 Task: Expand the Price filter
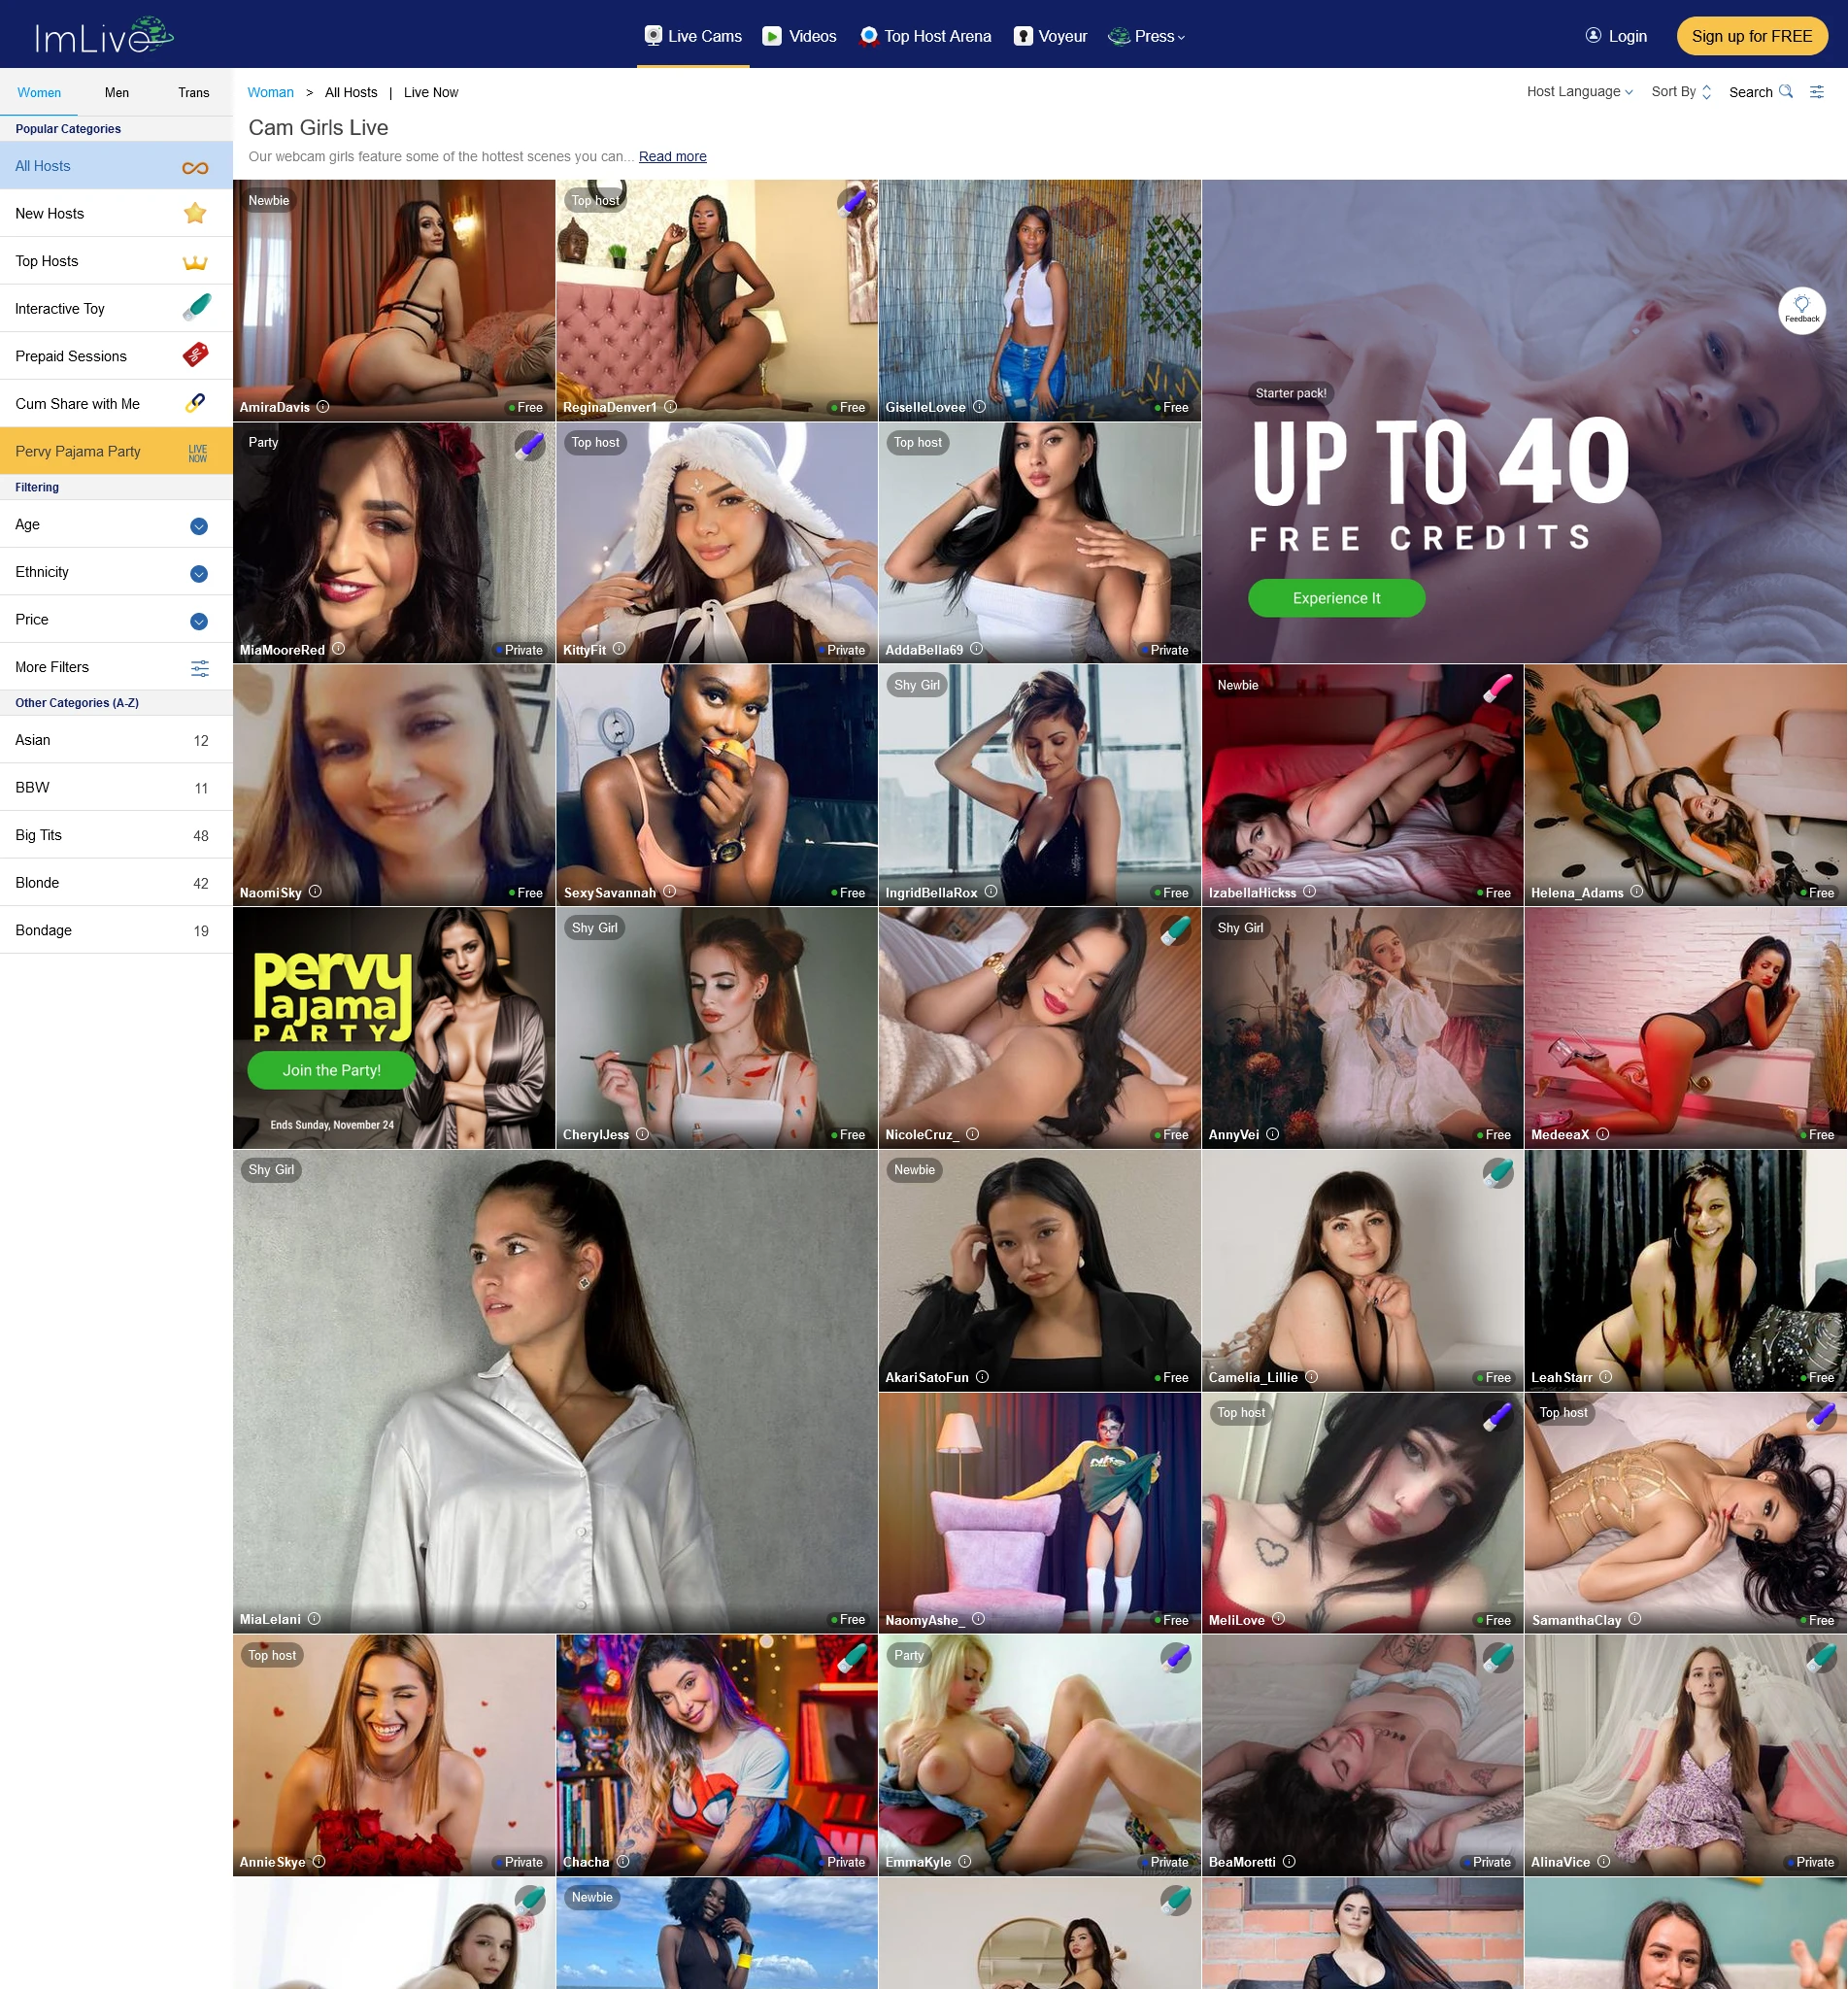click(199, 621)
